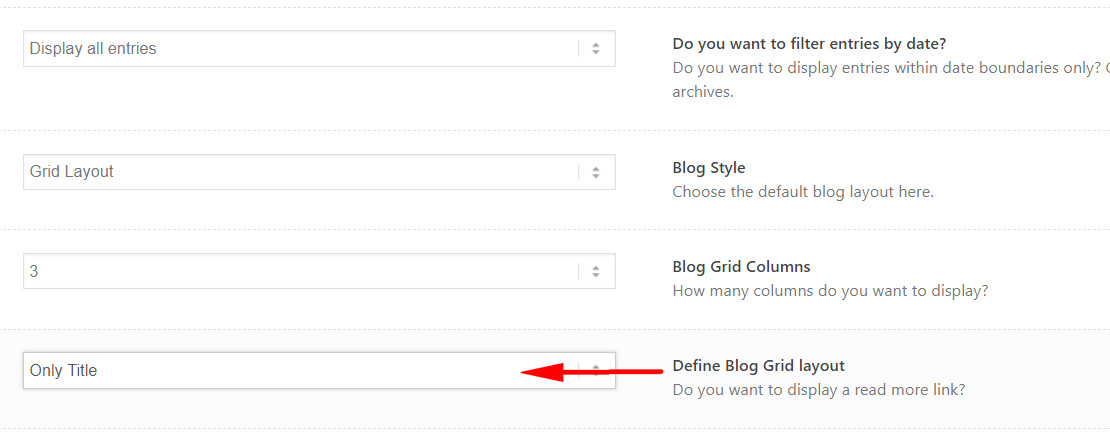Click the arrows icon on Only Title selector
Viewport: 1110px width, 441px height.
596,369
